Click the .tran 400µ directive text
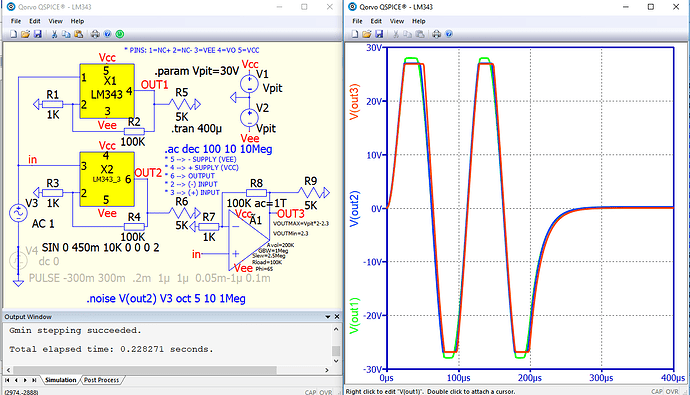Screen dimensions: 690x395 196,129
